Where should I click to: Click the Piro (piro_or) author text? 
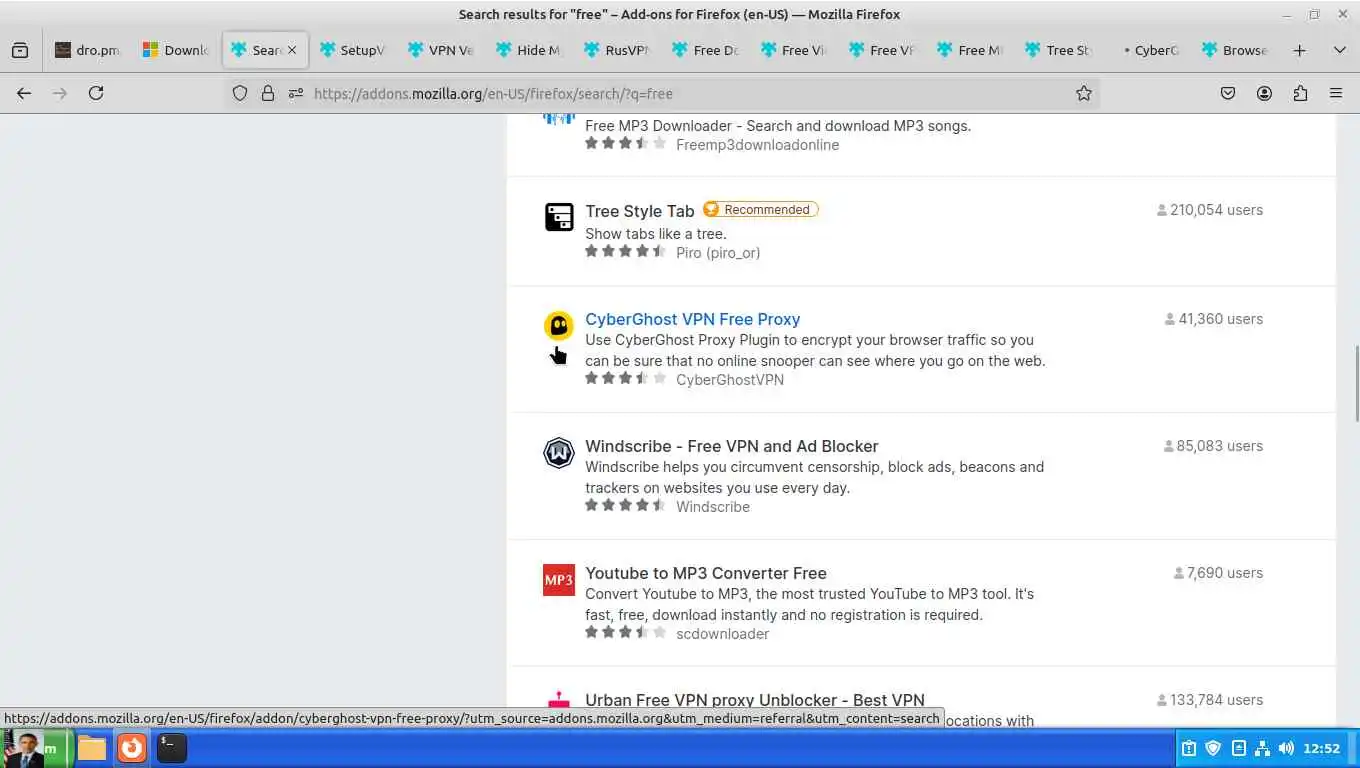[718, 253]
